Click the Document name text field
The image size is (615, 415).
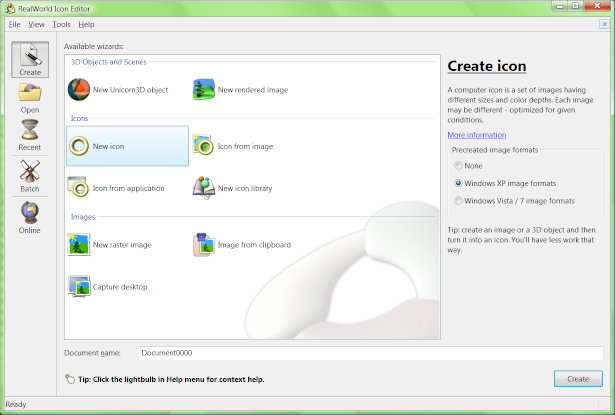tap(370, 353)
